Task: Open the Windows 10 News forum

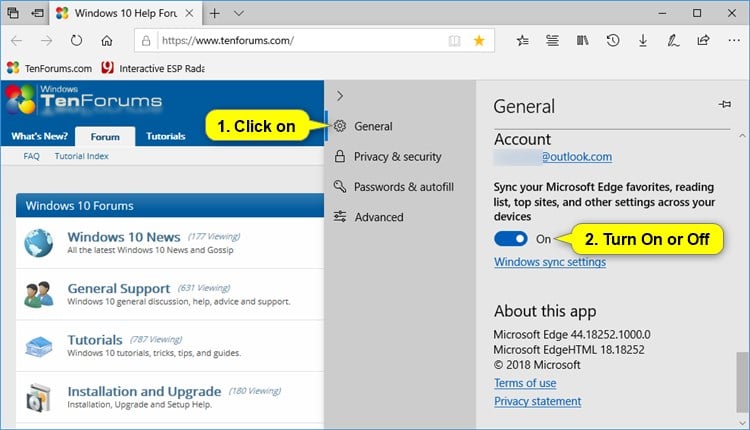Action: click(124, 237)
